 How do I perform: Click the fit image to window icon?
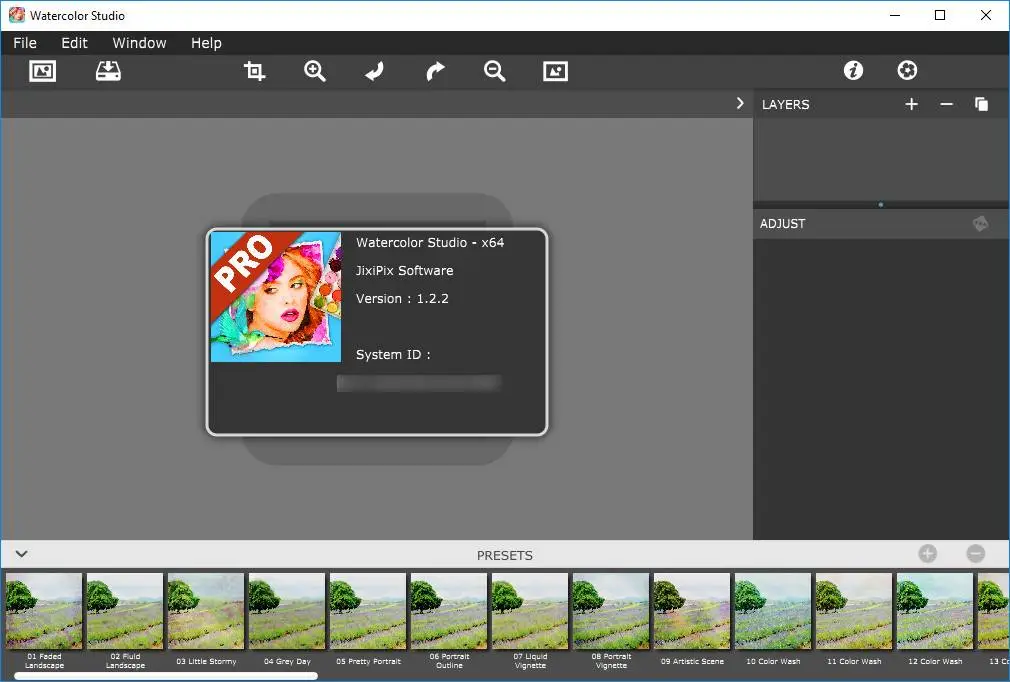point(555,71)
